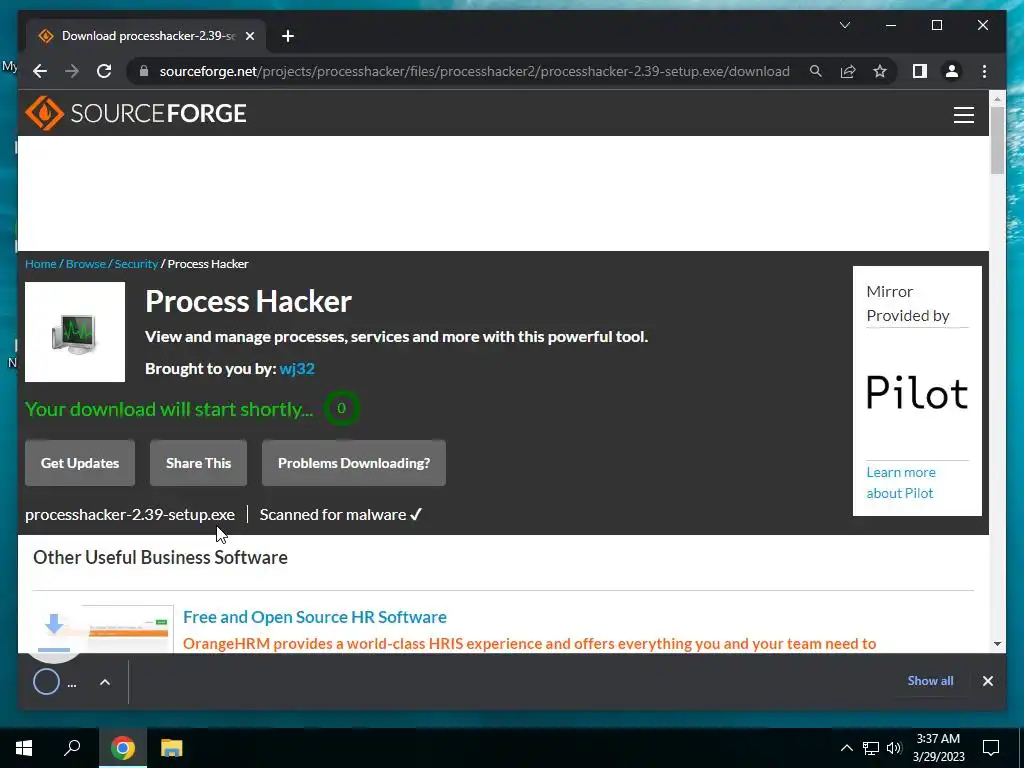Open the Windows Start menu
1024x768 pixels.
click(24, 748)
